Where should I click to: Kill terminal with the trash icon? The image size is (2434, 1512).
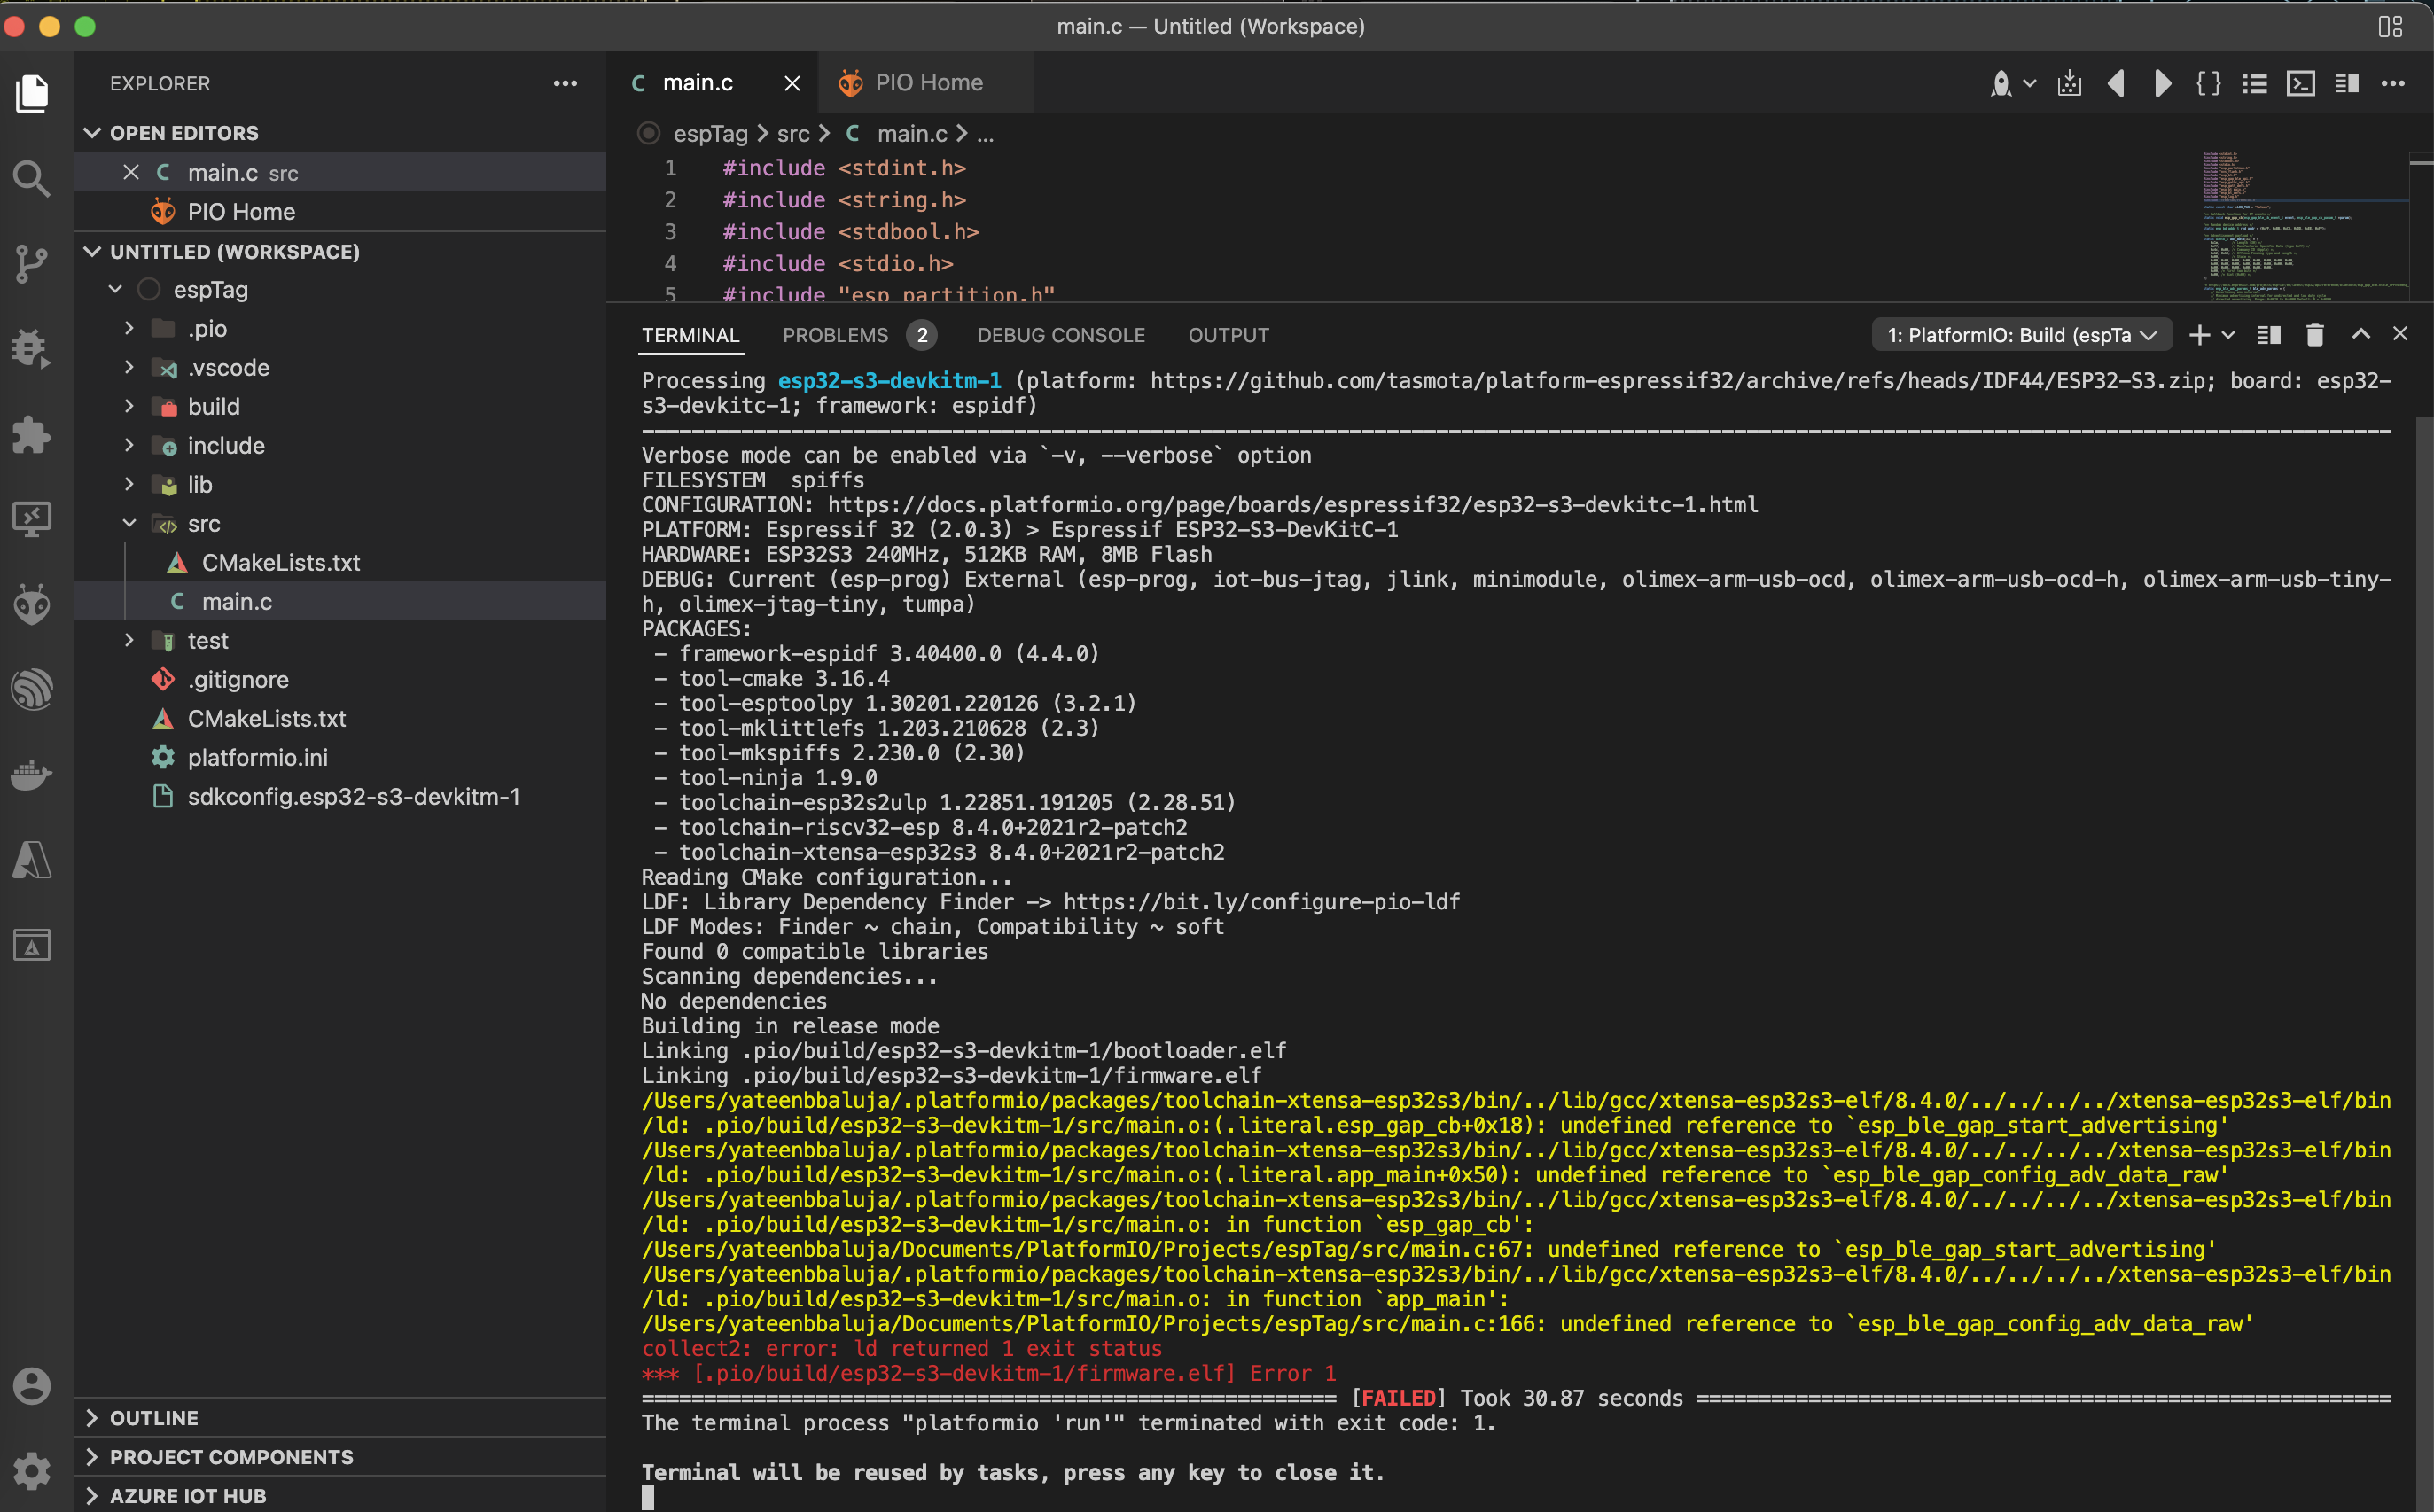tap(2315, 335)
